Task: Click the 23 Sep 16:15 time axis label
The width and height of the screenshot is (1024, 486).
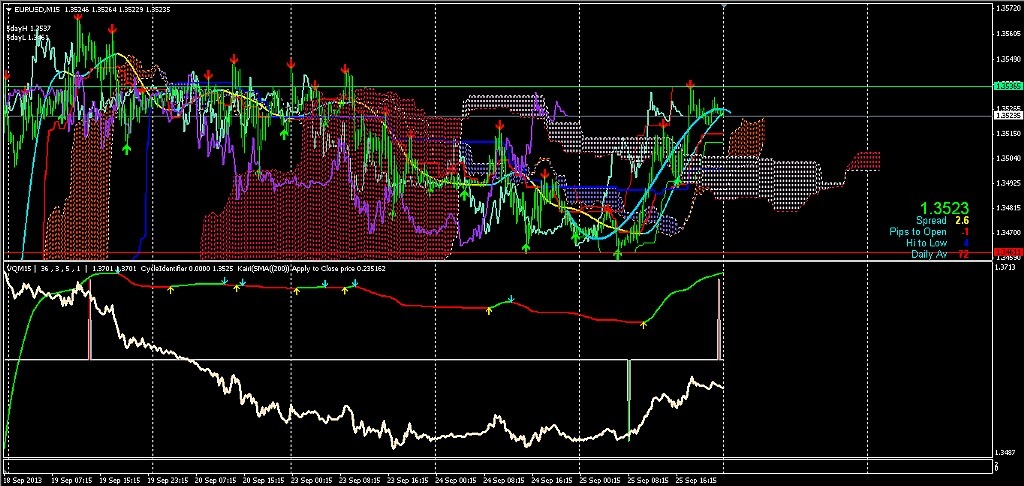Action: (x=410, y=479)
